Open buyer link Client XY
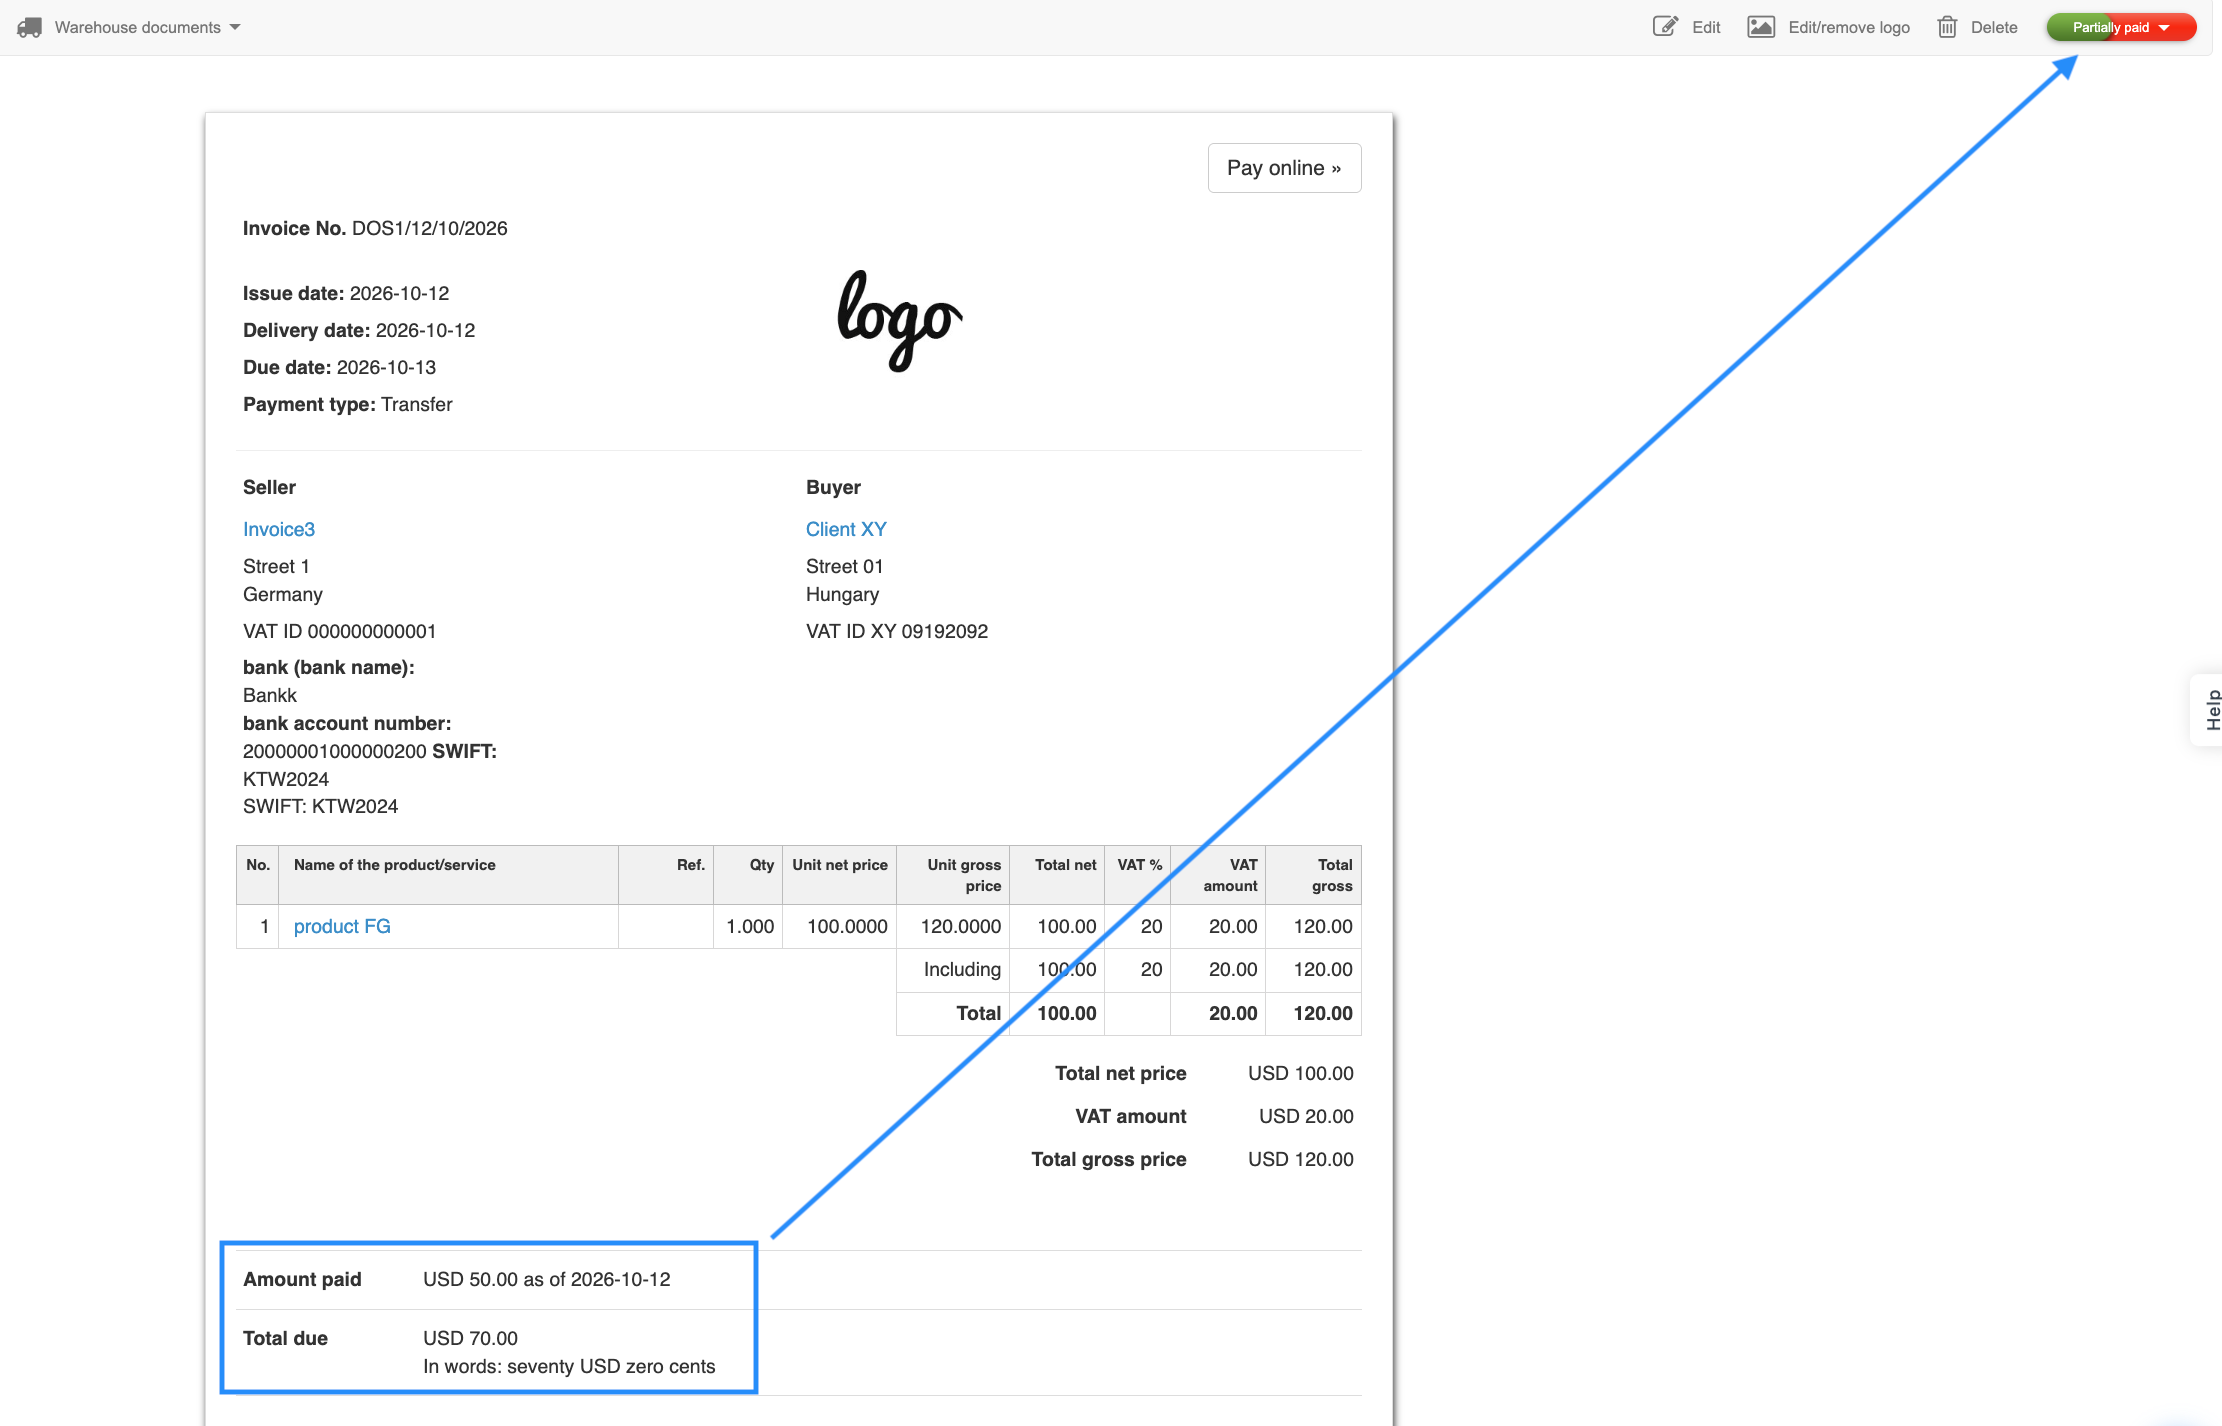Screen dimensions: 2222x1426 point(846,529)
